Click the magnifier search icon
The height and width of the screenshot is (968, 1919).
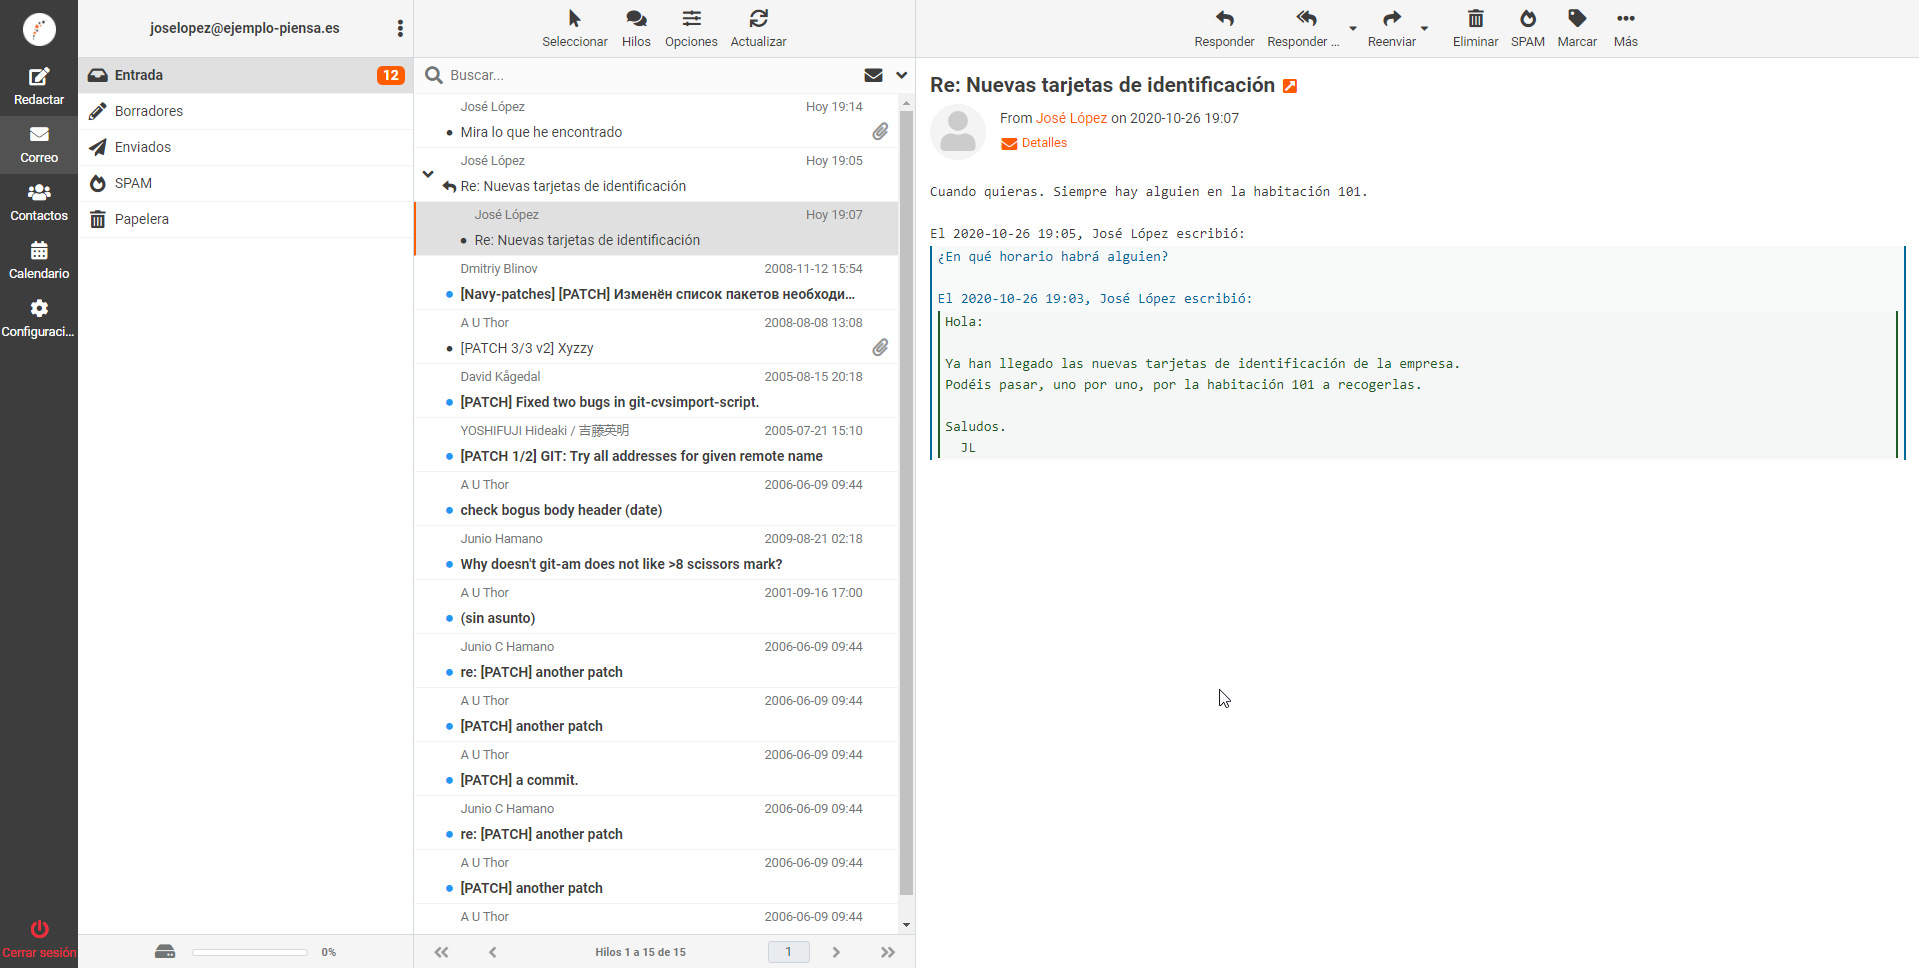click(x=434, y=75)
